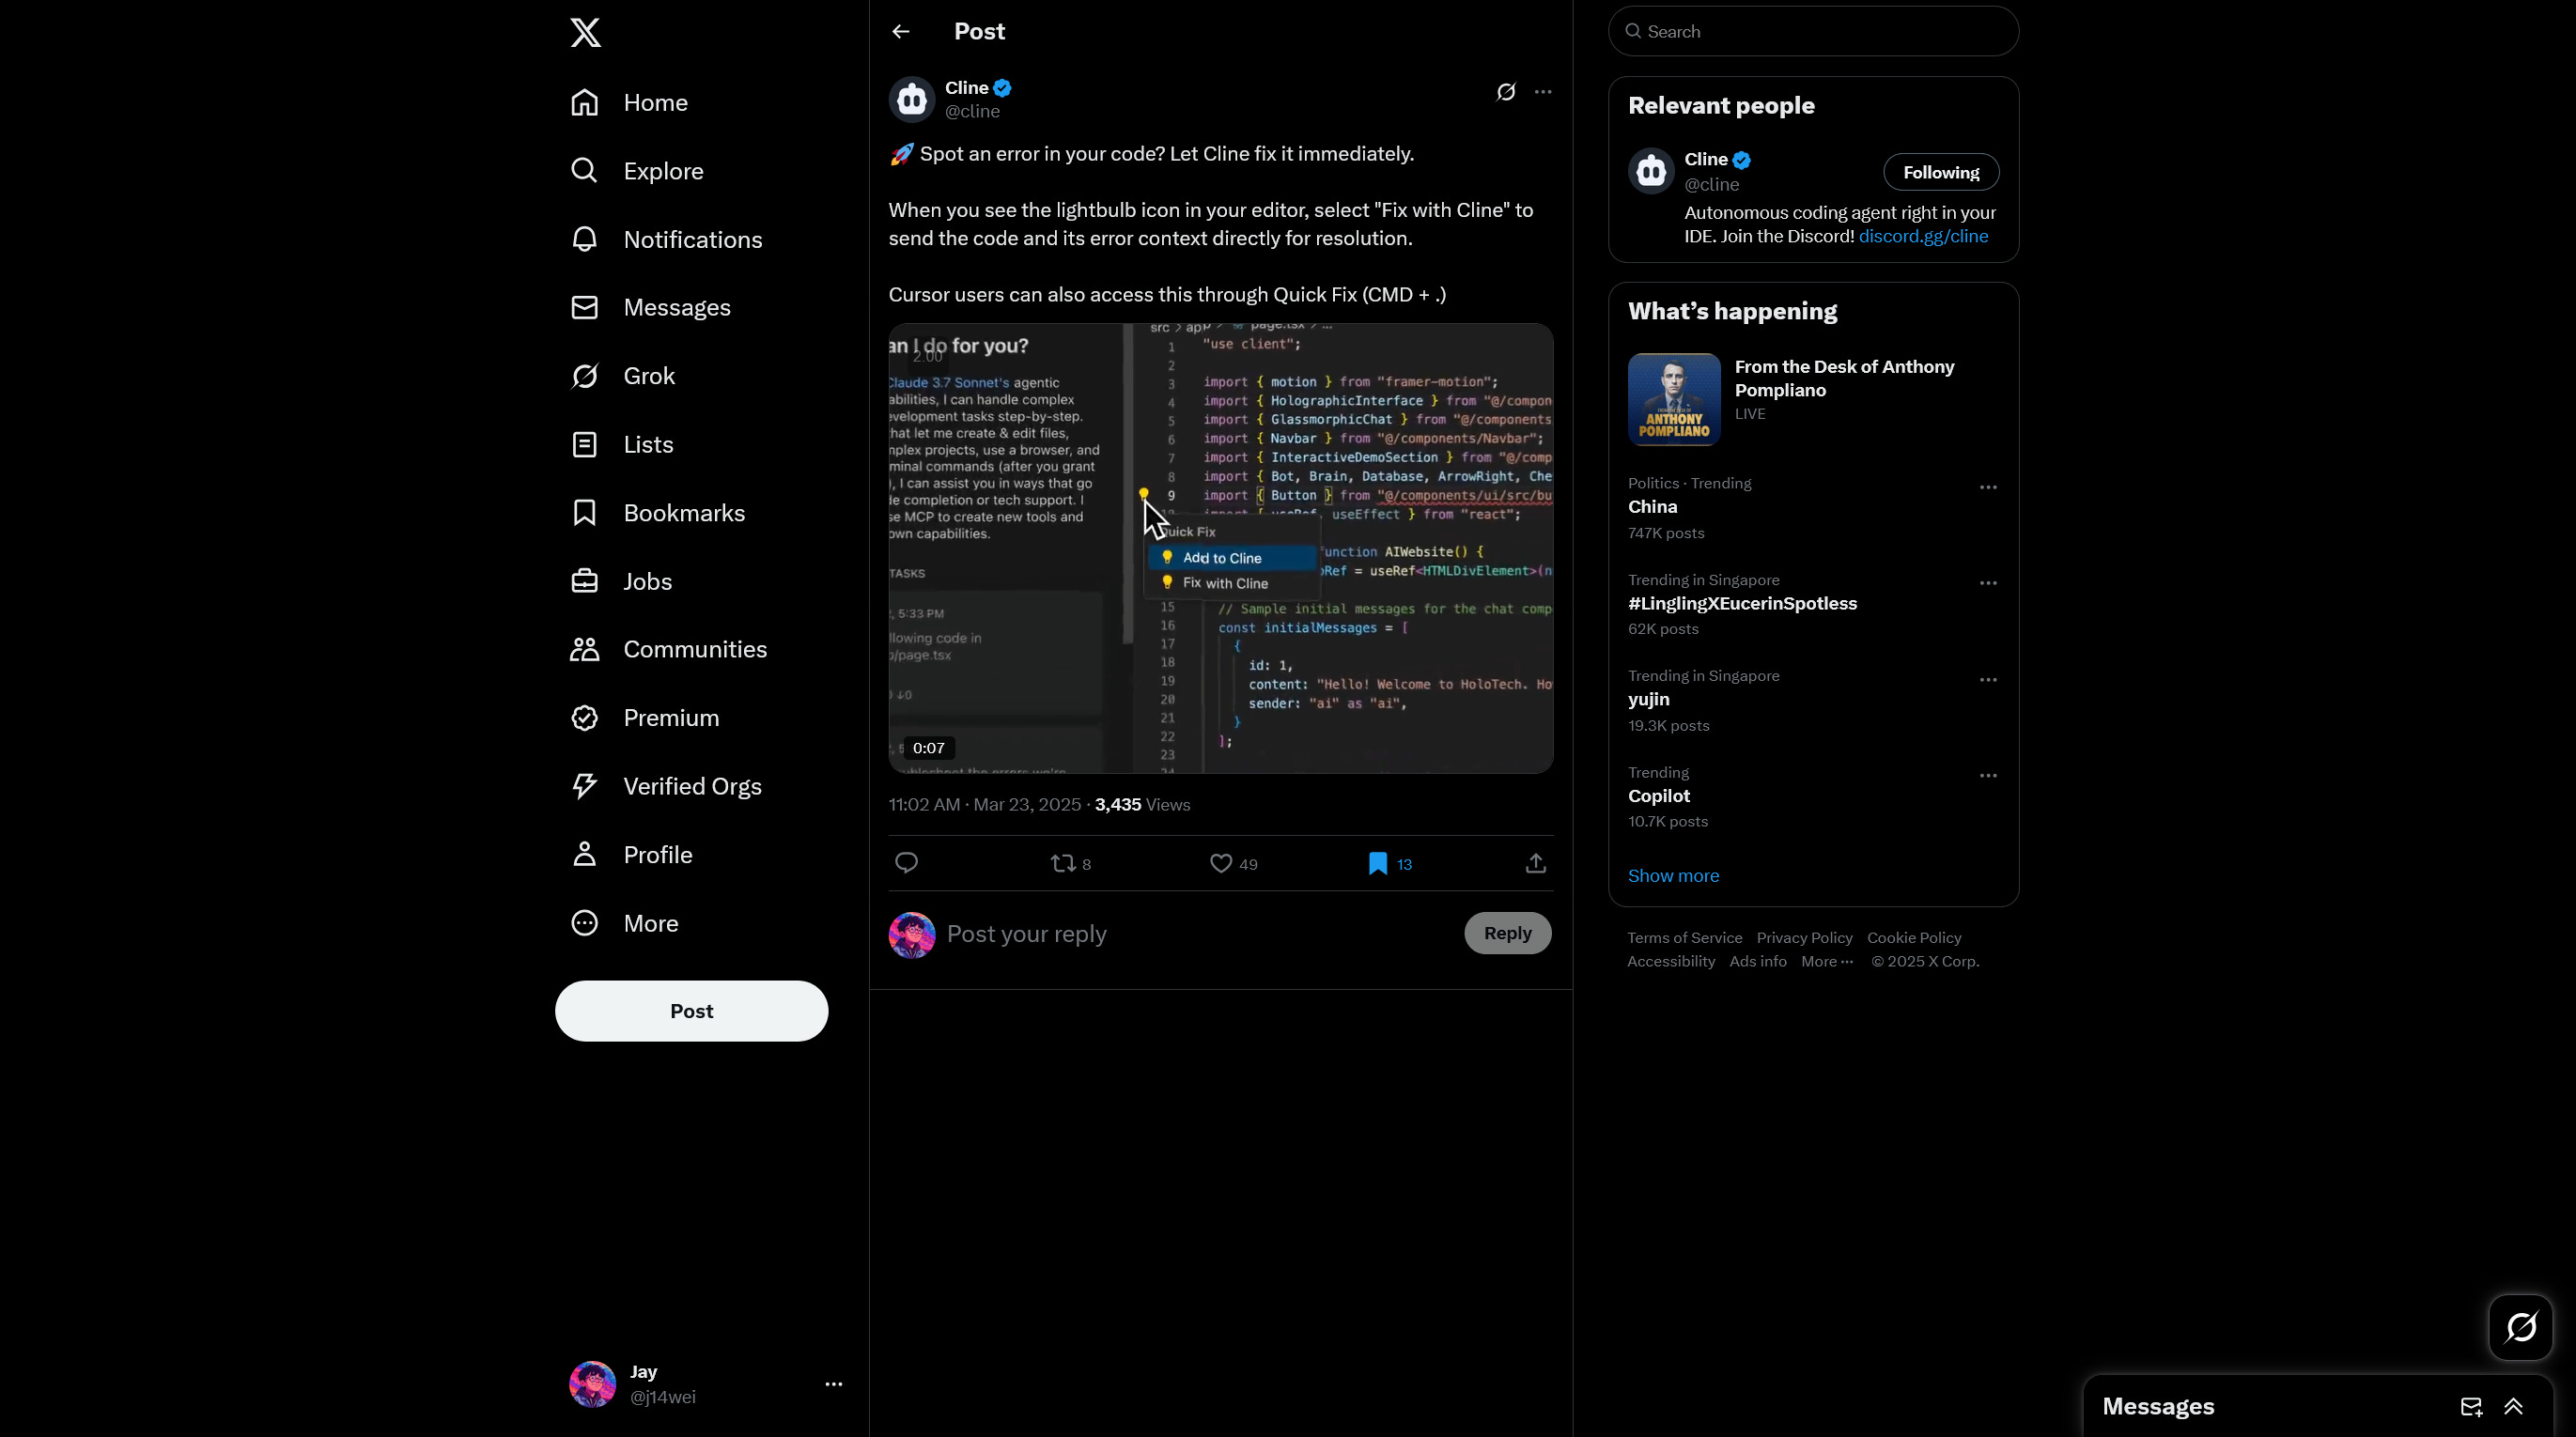This screenshot has width=2576, height=1437.
Task: Open the #LinglingXEucerinSpotless trend
Action: (x=1742, y=604)
